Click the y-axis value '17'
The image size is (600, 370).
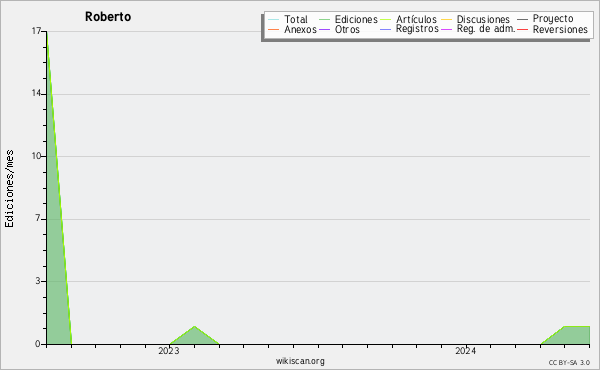click(x=36, y=31)
